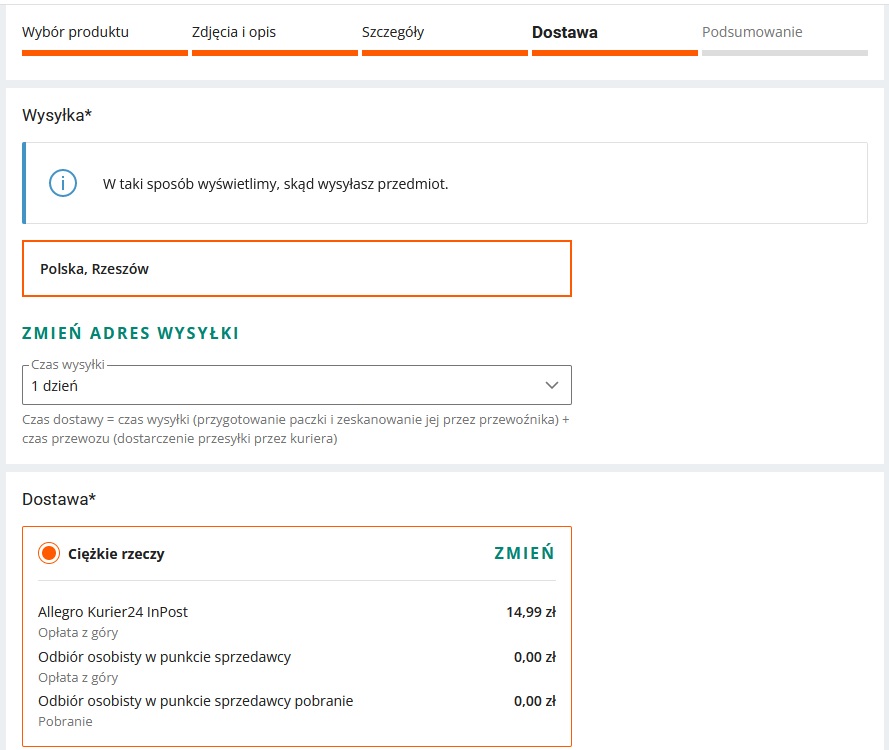Click the info message about shipping origin
The image size is (889, 750).
(276, 184)
